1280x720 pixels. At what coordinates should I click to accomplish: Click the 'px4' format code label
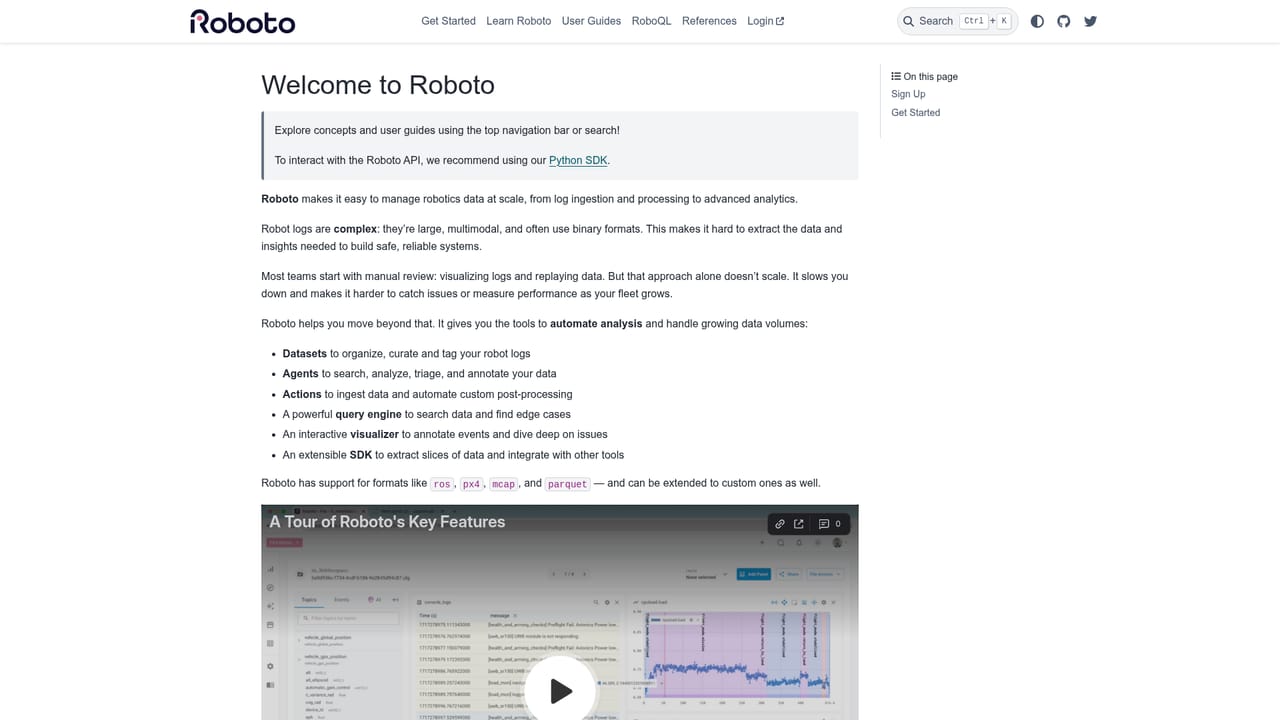471,484
